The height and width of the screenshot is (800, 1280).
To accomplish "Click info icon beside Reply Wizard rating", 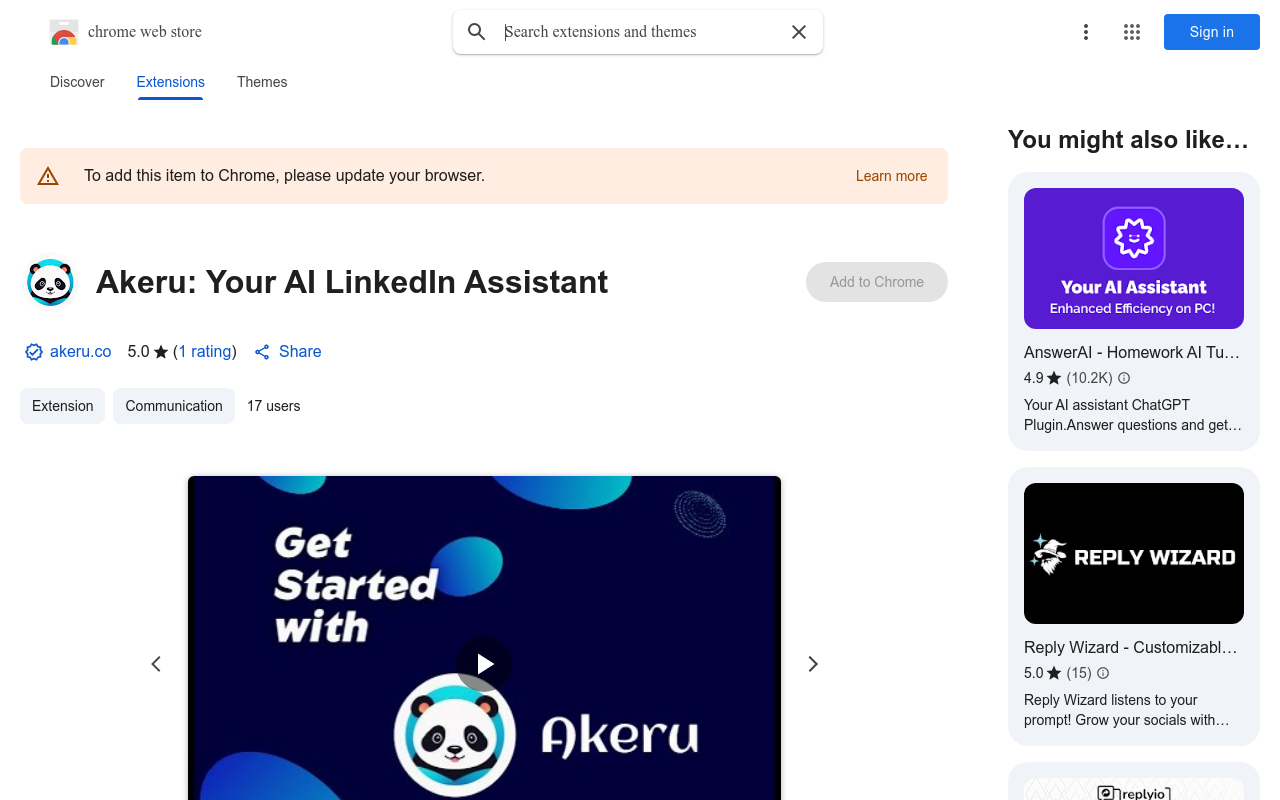I will pyautogui.click(x=1103, y=673).
